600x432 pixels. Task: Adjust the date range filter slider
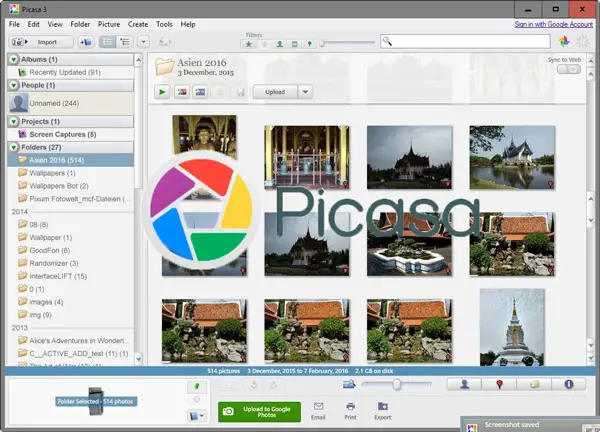click(x=323, y=43)
